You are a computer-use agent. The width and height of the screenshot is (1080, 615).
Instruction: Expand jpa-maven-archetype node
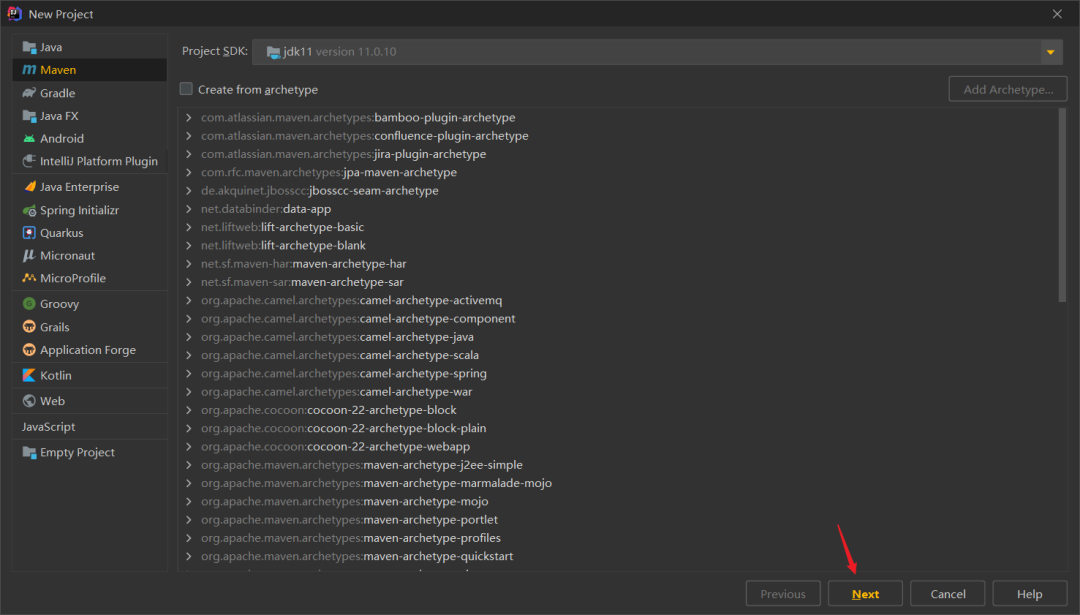[189, 172]
